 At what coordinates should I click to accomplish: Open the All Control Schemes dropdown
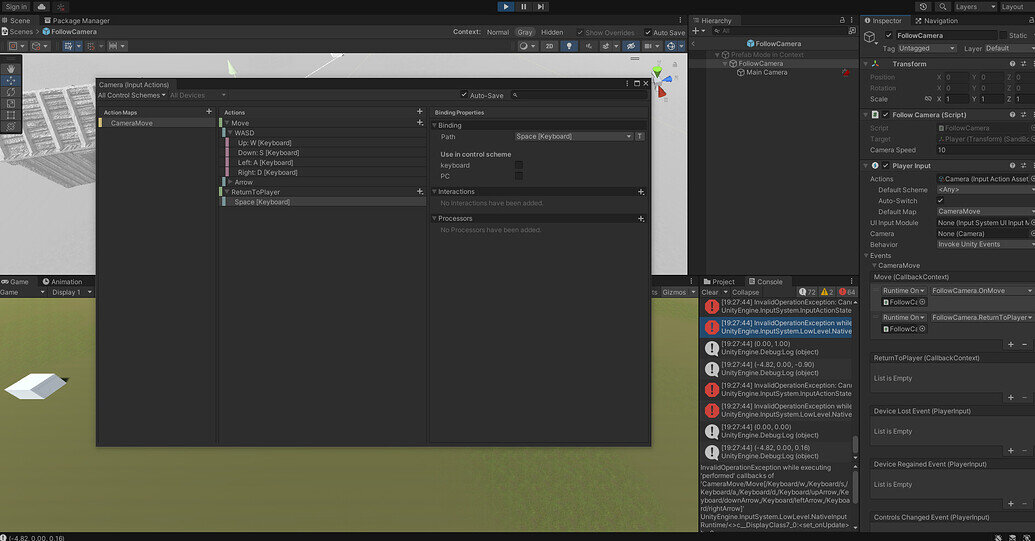[x=129, y=95]
